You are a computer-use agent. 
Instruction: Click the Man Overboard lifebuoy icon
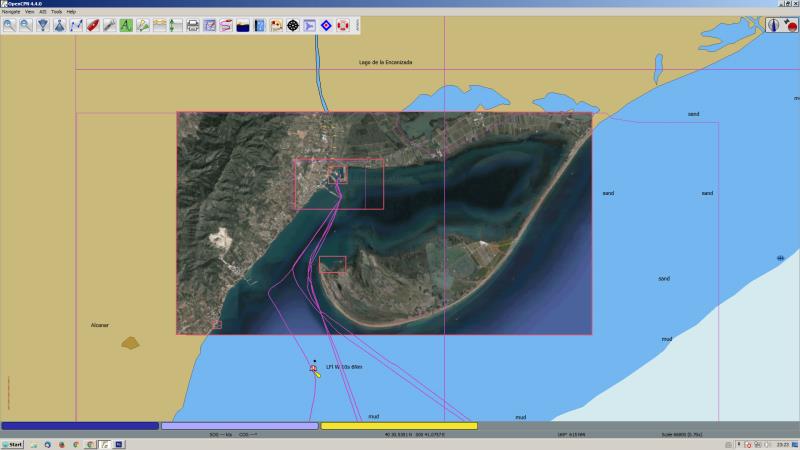point(343,25)
